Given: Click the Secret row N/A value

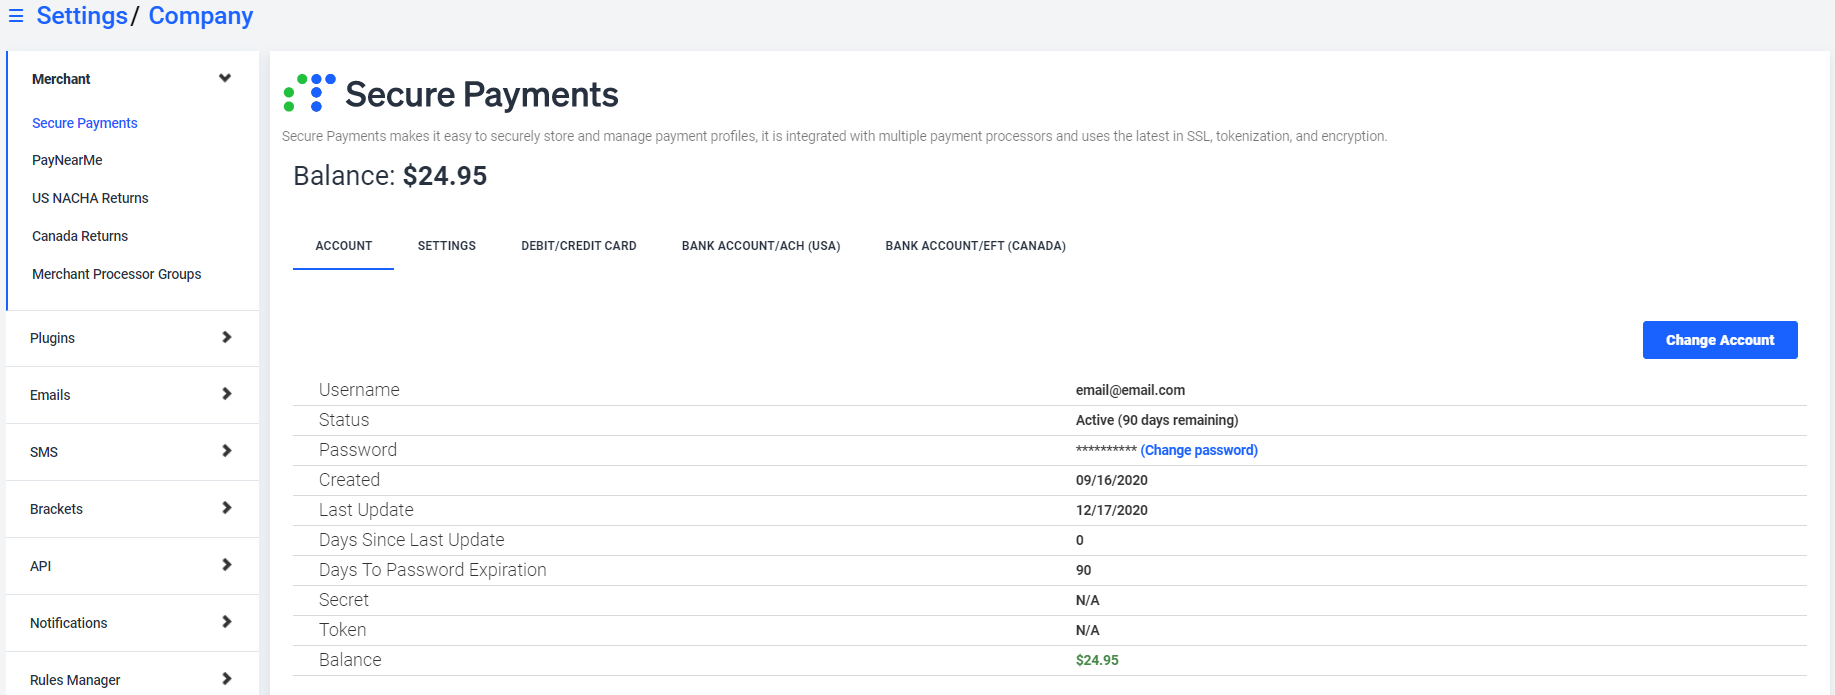Looking at the screenshot, I should [x=1087, y=600].
